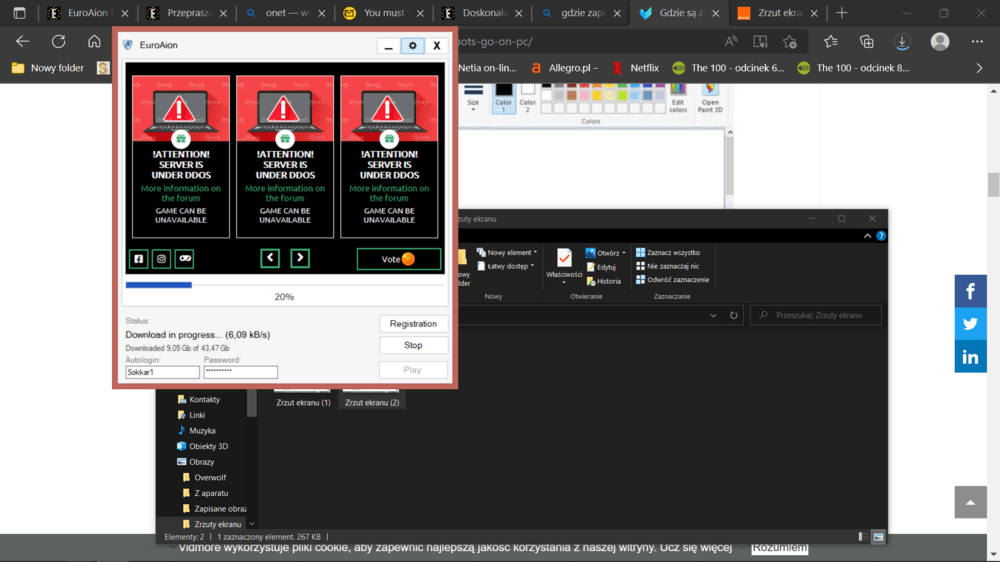Open EuroAion launcher settings gear
1000x562 pixels.
[413, 46]
